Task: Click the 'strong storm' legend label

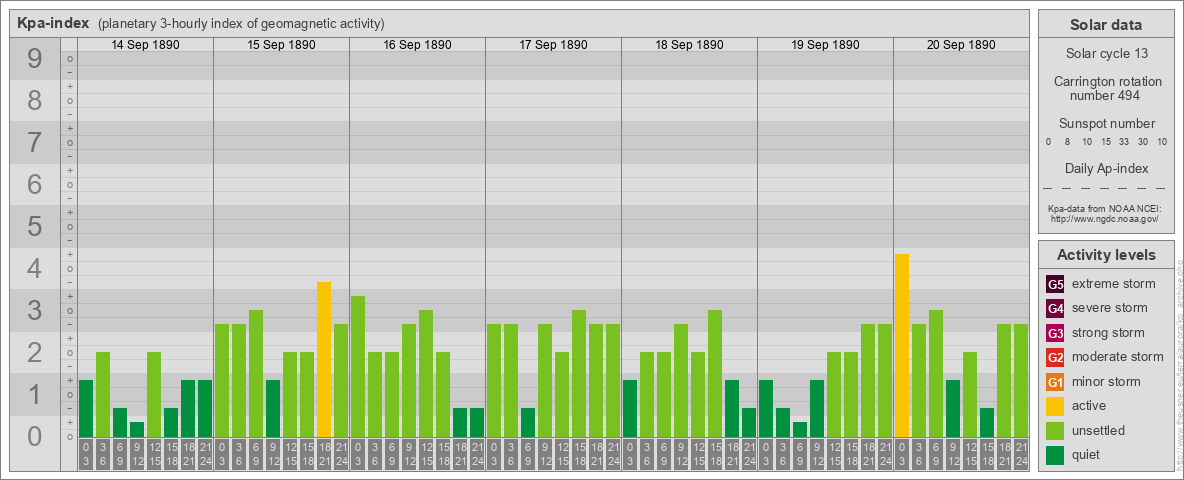Action: click(x=1108, y=333)
